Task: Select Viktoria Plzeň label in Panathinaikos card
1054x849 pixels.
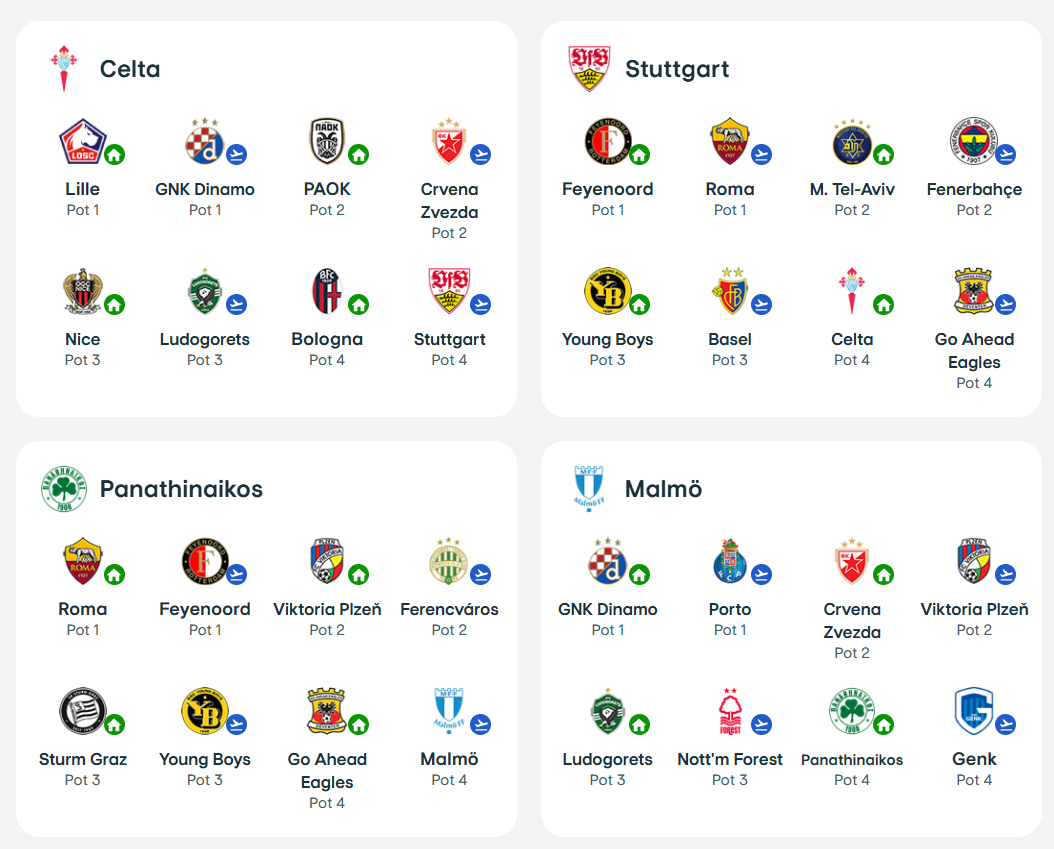Action: 327,609
